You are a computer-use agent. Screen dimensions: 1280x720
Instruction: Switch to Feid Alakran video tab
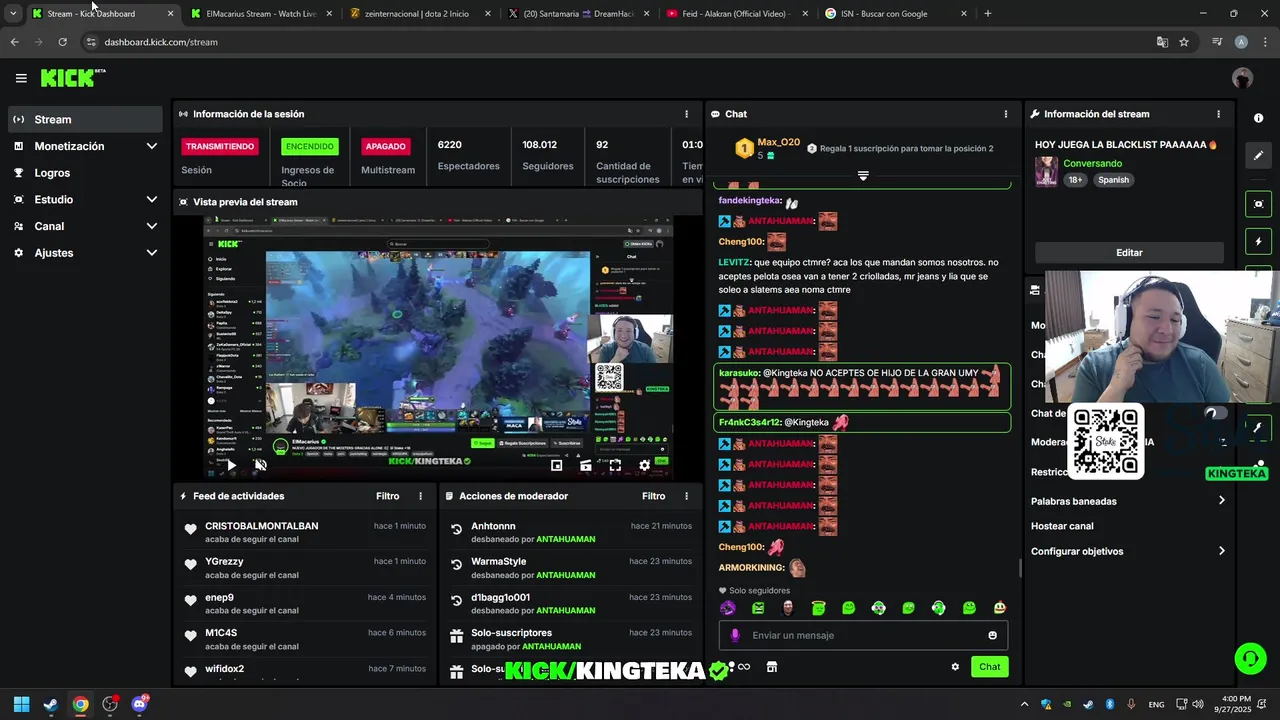click(x=736, y=14)
